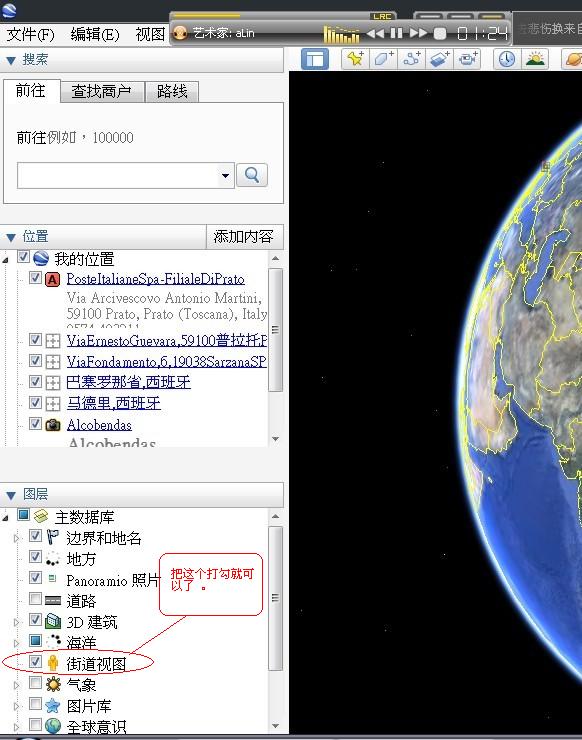Image resolution: width=582 pixels, height=740 pixels.
Task: Open the 文件(F) menu
Action: (31, 34)
